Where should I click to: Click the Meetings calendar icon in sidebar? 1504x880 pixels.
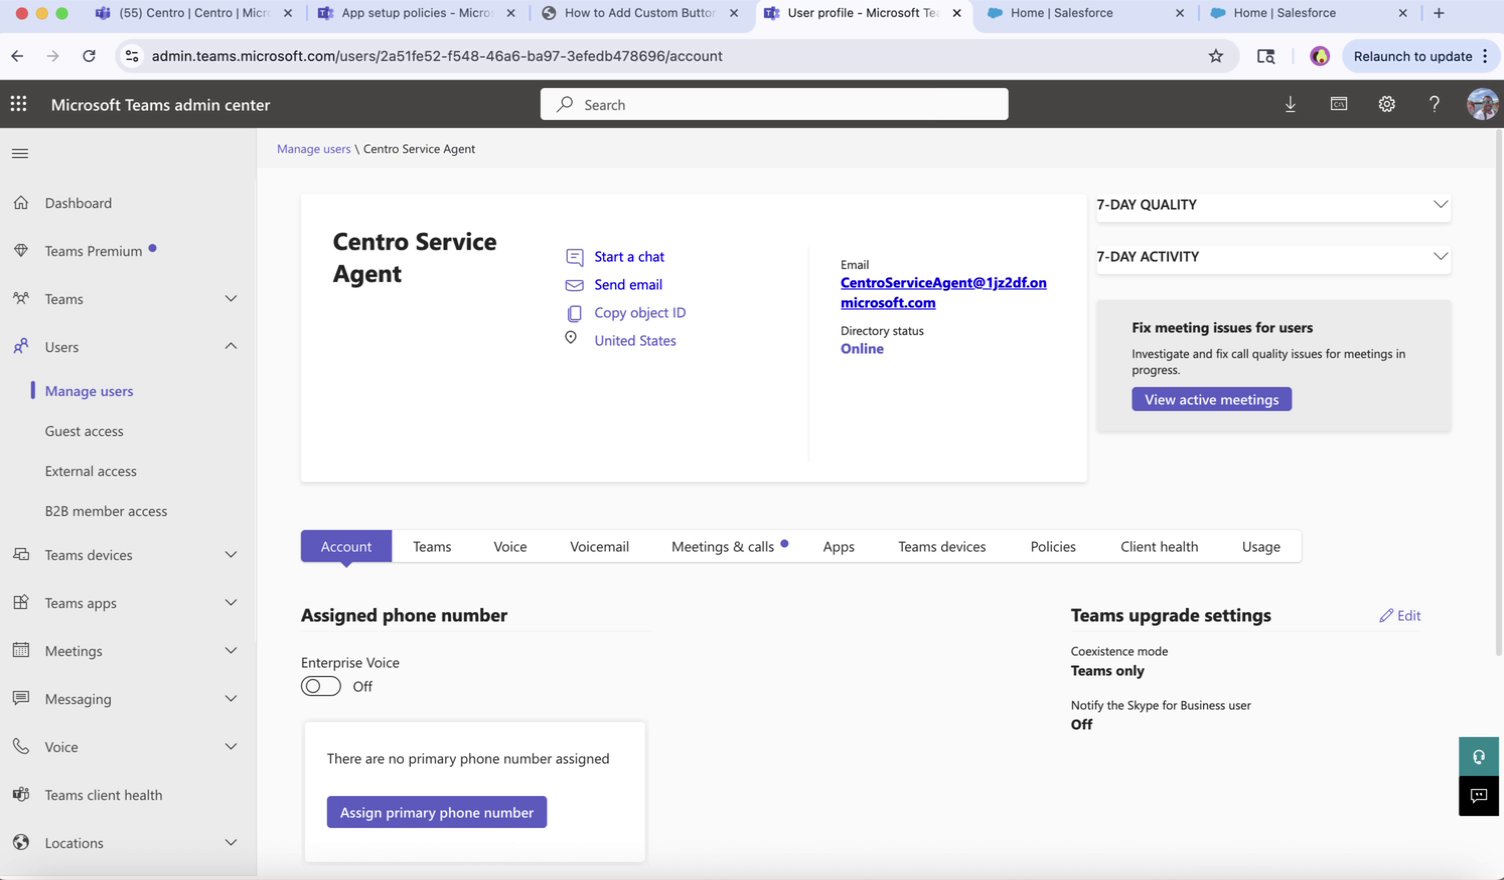pyautogui.click(x=21, y=650)
